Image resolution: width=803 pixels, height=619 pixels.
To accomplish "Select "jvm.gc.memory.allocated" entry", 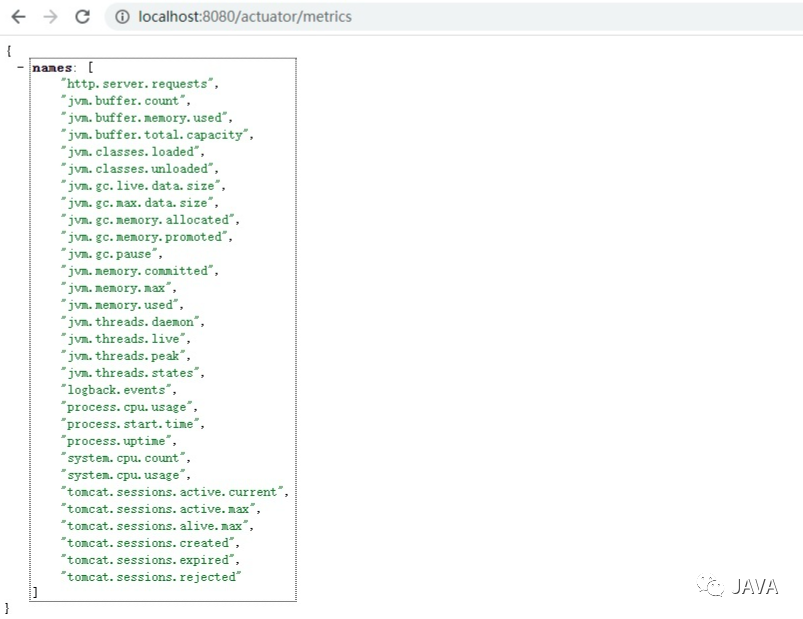I will click(x=147, y=220).
